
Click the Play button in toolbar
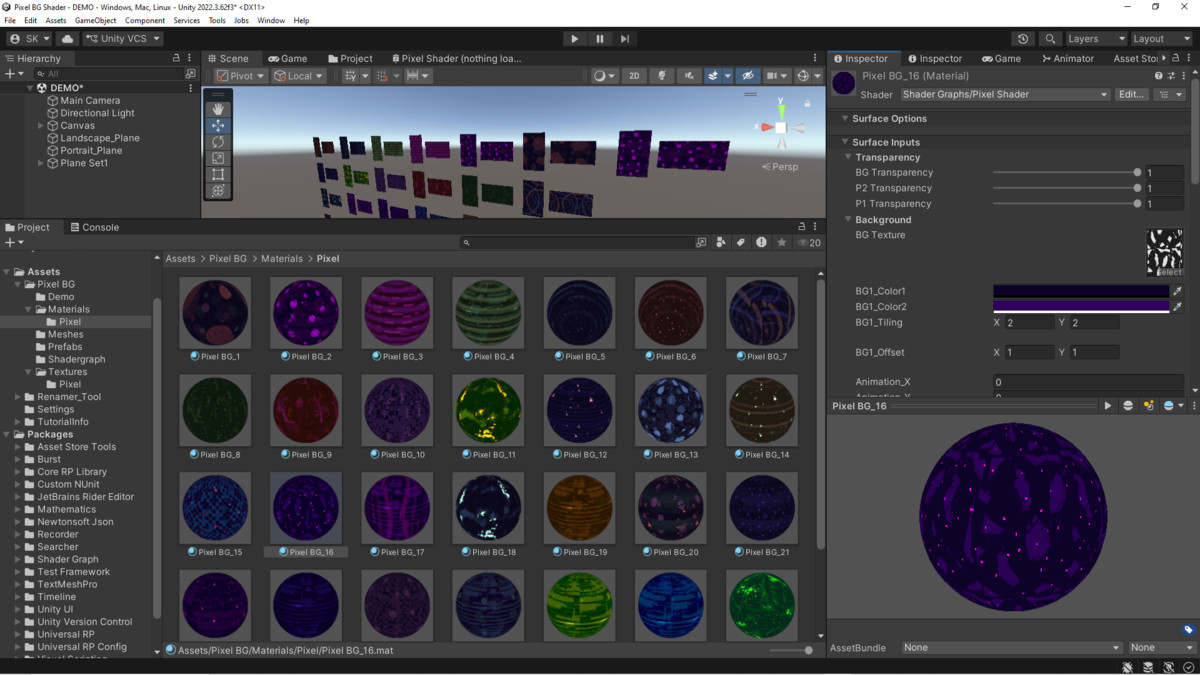(574, 39)
